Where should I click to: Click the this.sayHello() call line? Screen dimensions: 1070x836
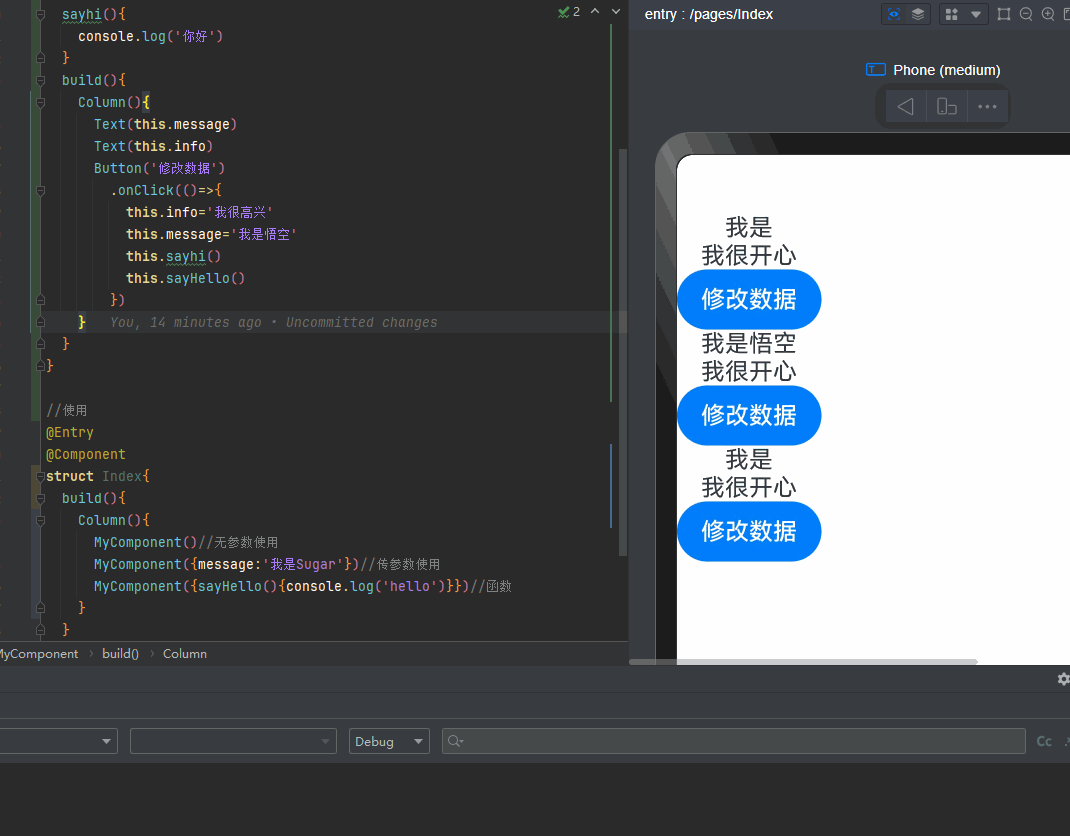tap(185, 278)
